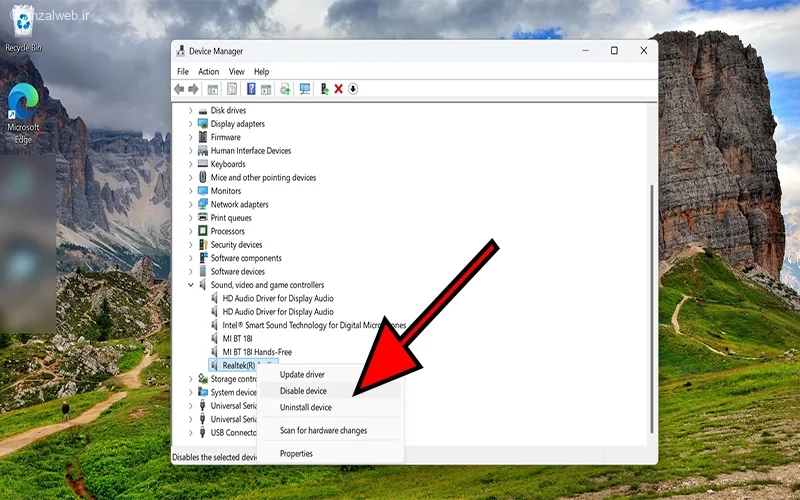Click the scan for hardware changes monitor icon

[305, 89]
